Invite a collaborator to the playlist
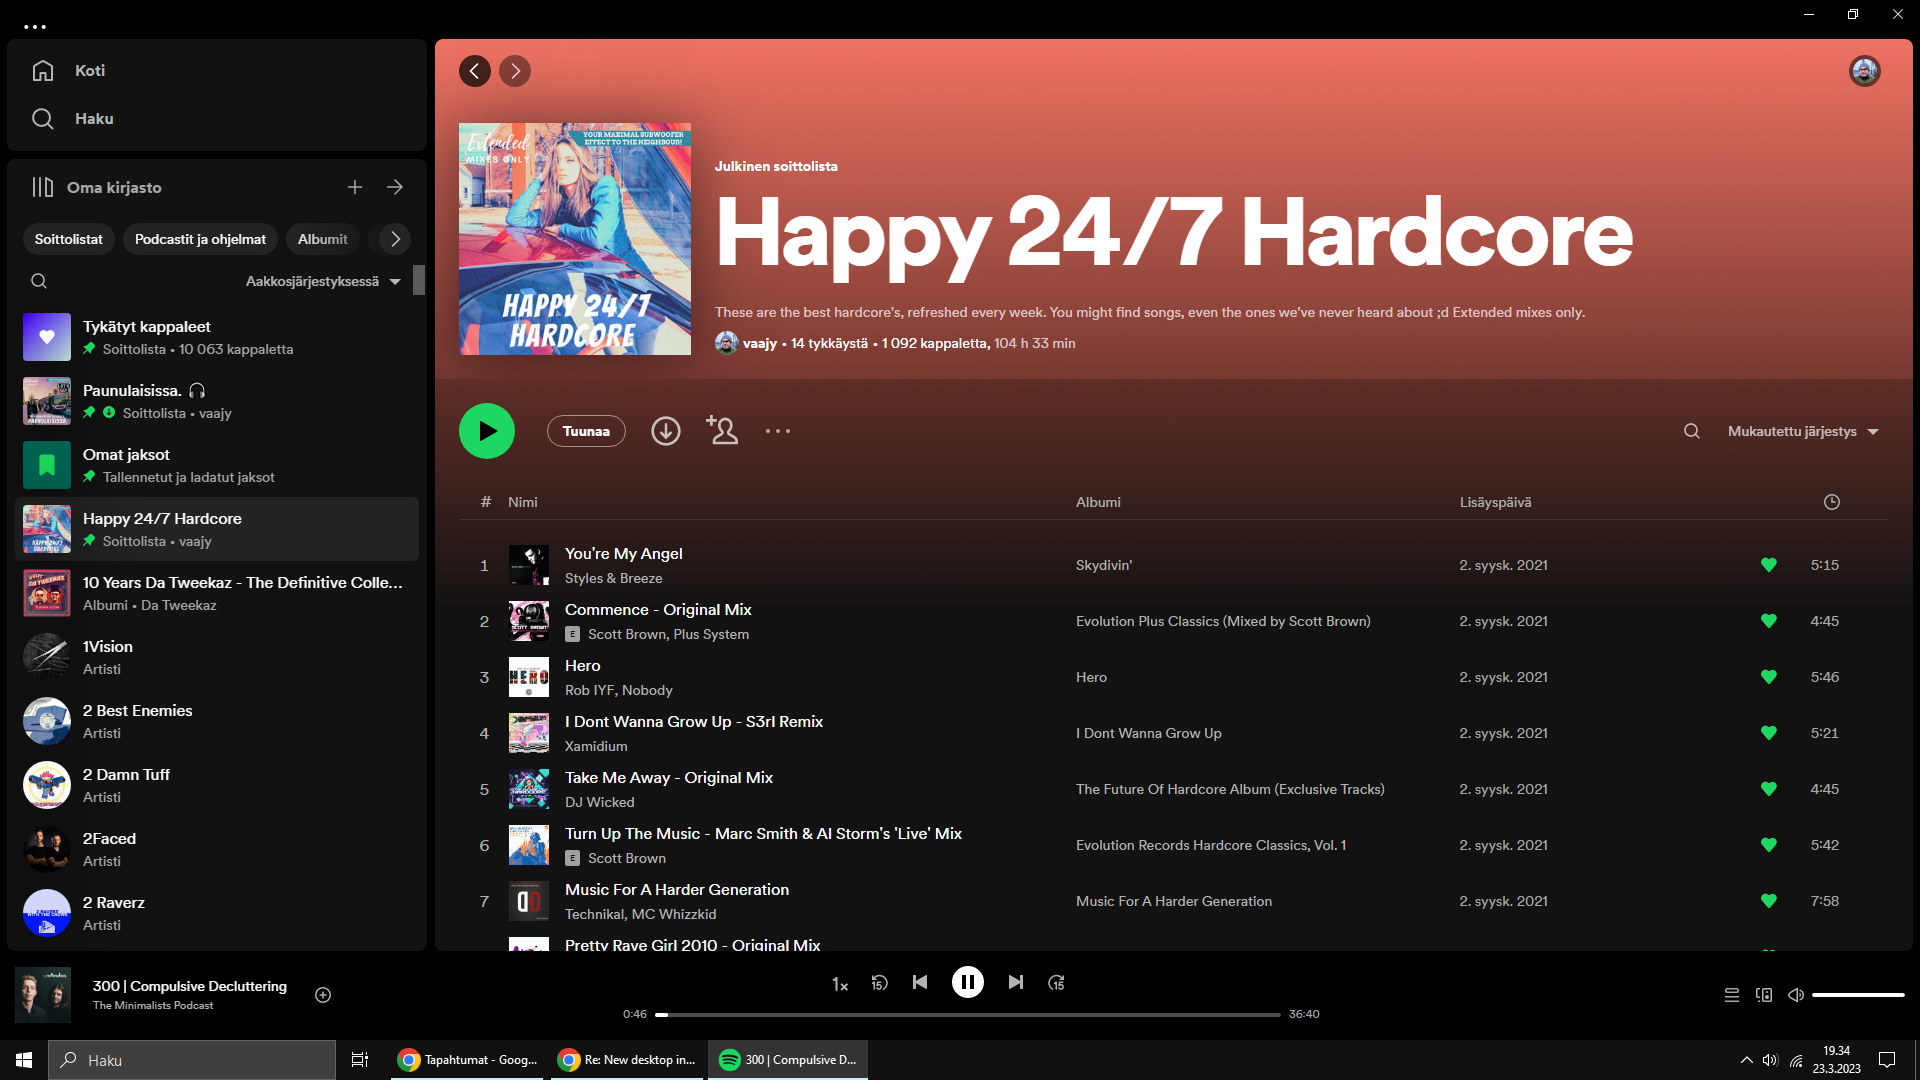 click(722, 430)
